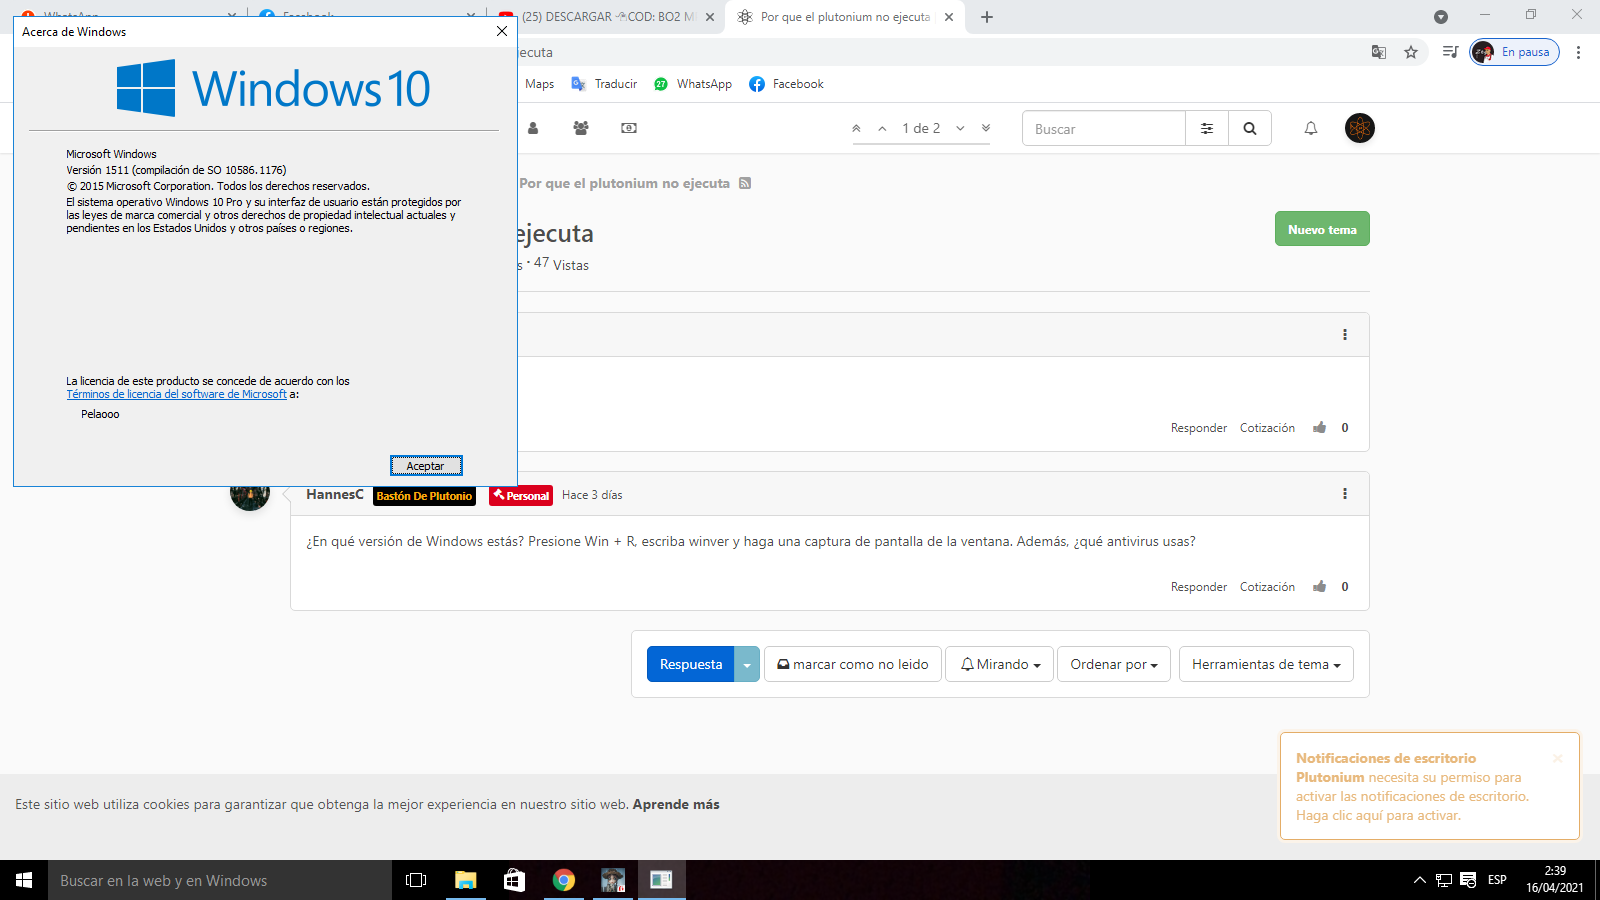
Task: Bookmark this page with star icon
Action: [x=1411, y=52]
